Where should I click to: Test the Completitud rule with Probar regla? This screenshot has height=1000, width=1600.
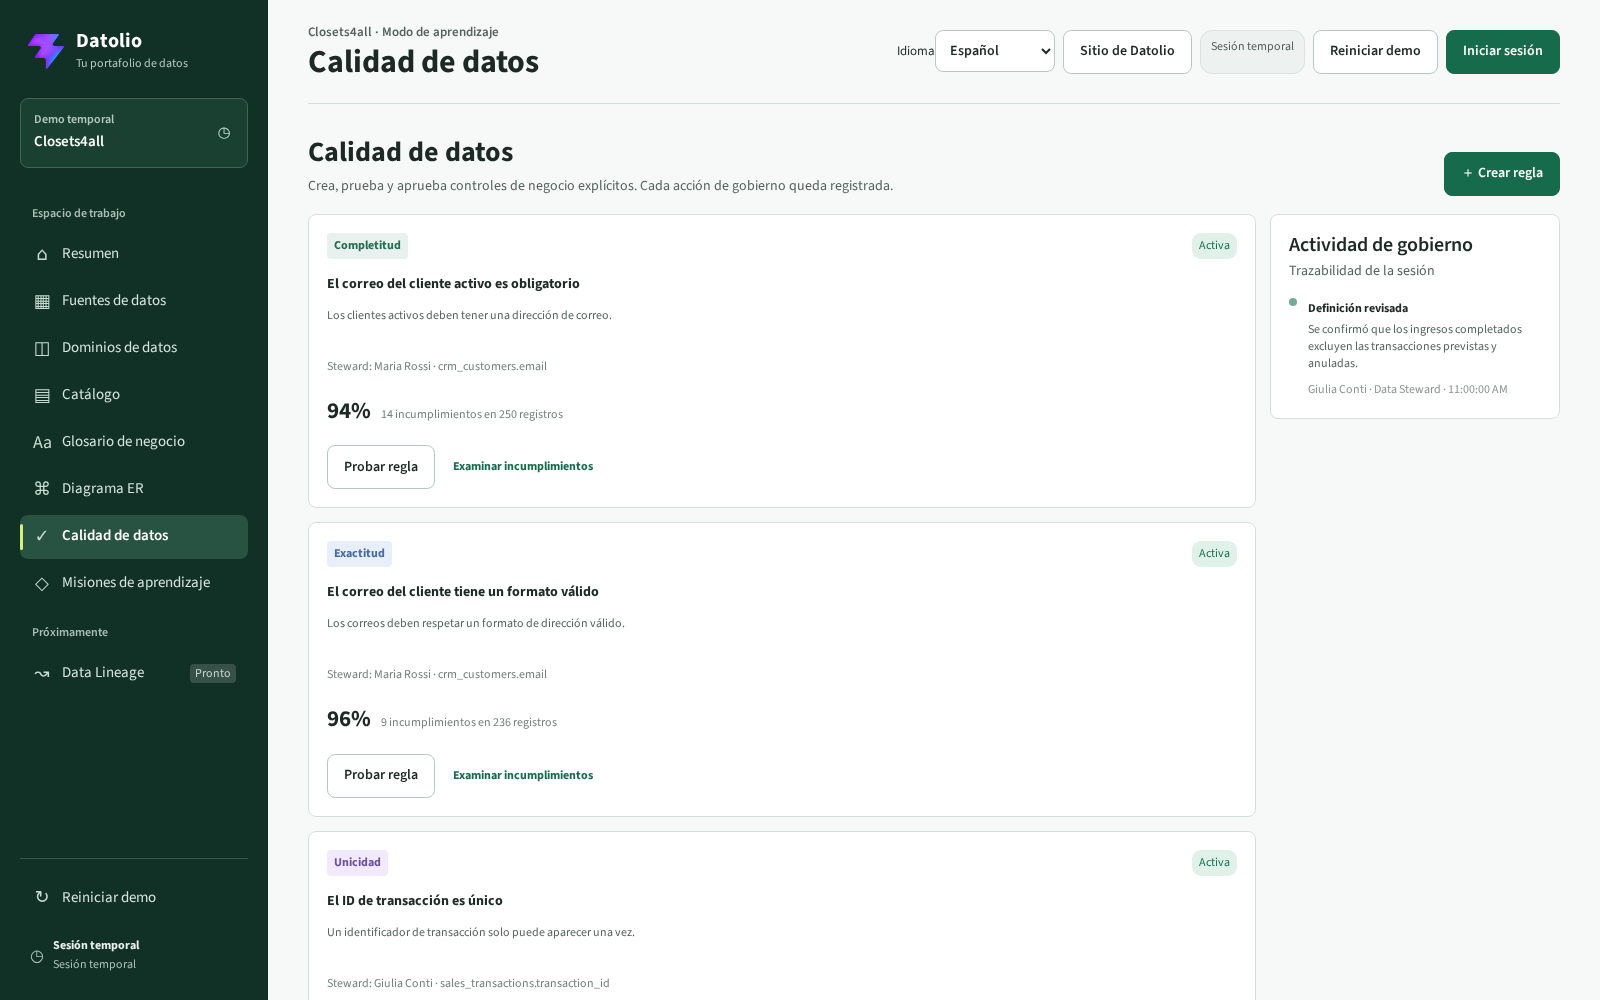(381, 467)
